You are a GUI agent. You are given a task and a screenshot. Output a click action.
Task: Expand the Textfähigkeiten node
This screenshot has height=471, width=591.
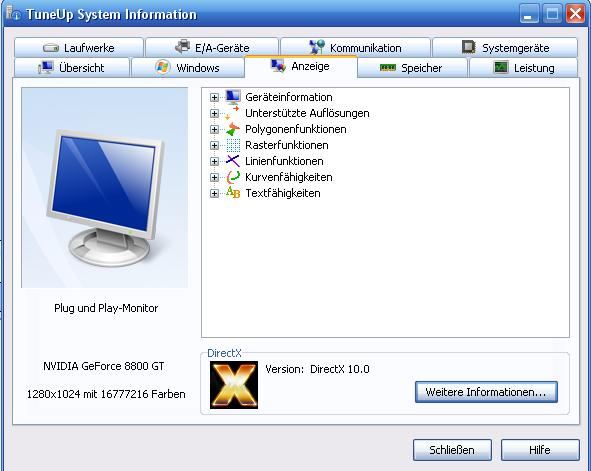(214, 194)
